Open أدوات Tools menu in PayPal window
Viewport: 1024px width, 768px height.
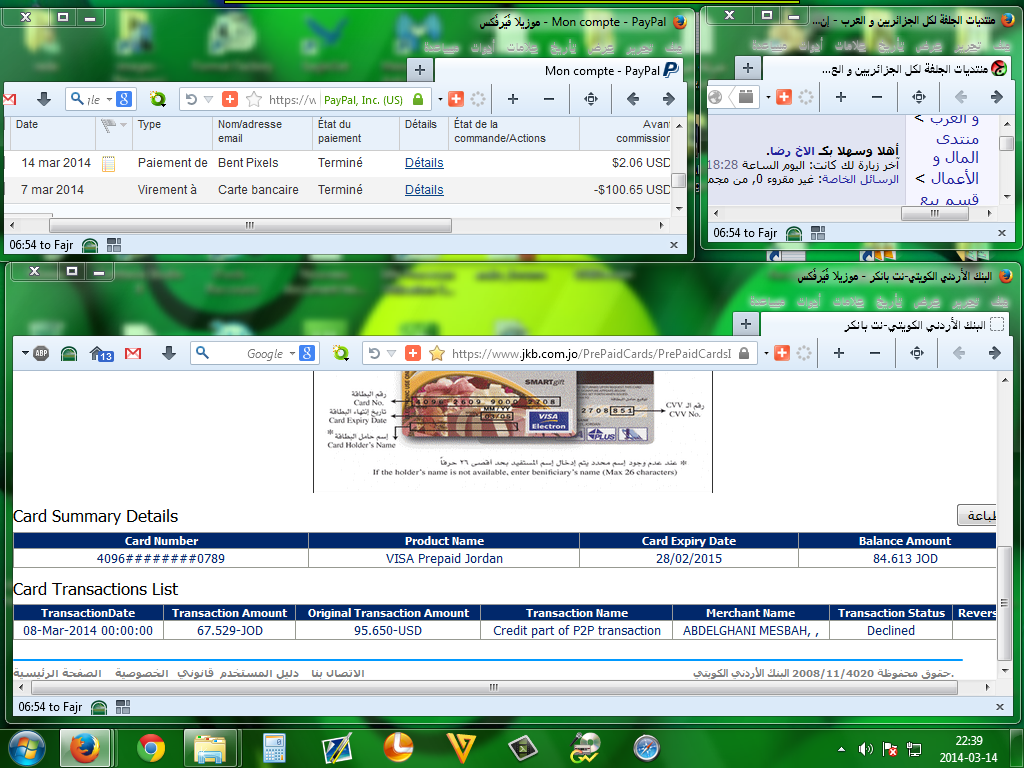click(482, 46)
